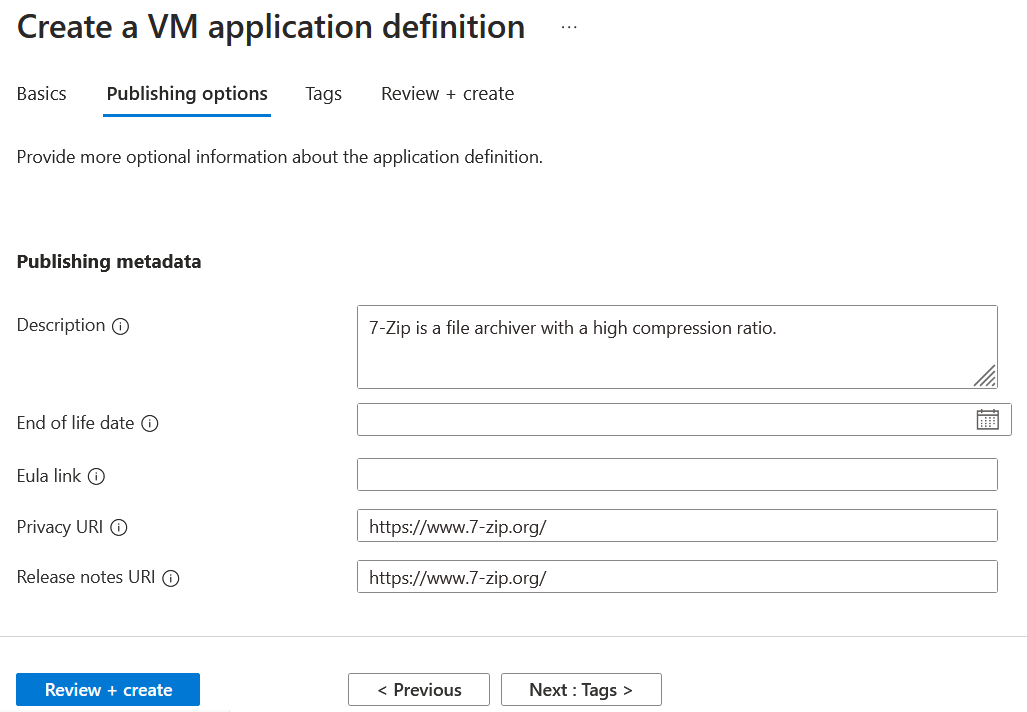
Task: Click the Next : Tags button
Action: pyautogui.click(x=580, y=689)
